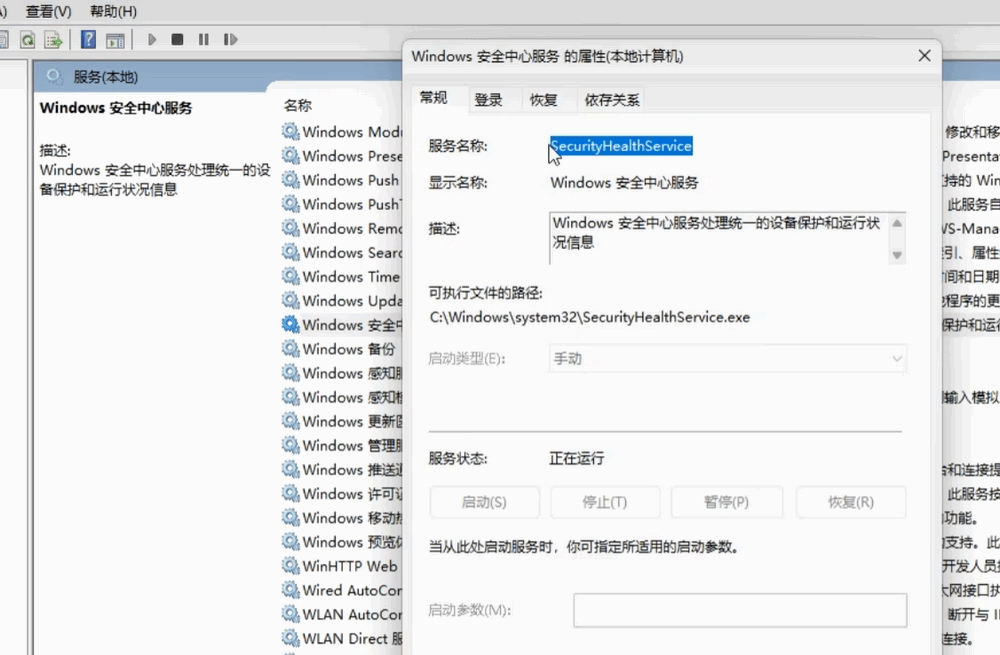This screenshot has width=1000, height=655.
Task: Click the 正在运行 service status text
Action: pyautogui.click(x=577, y=459)
